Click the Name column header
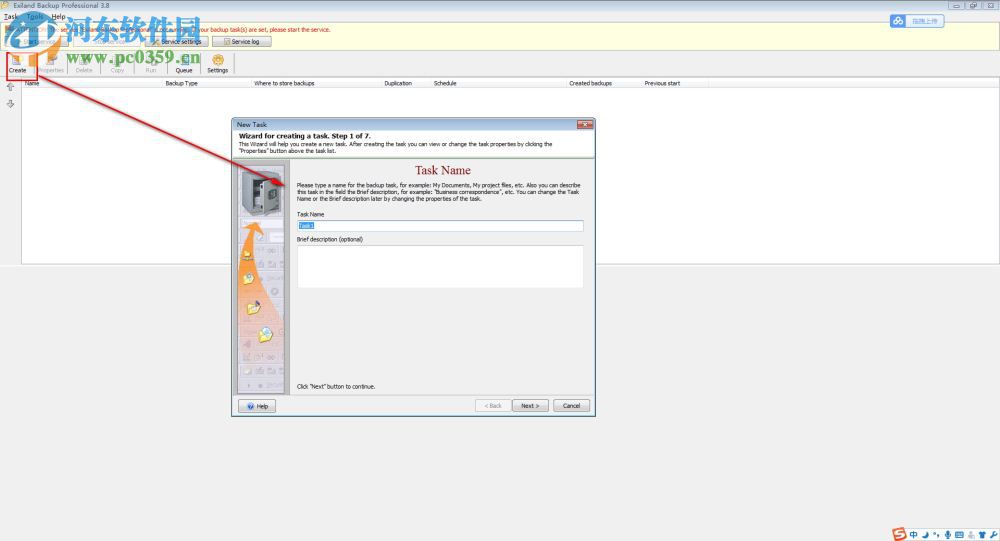1000x541 pixels. 32,83
